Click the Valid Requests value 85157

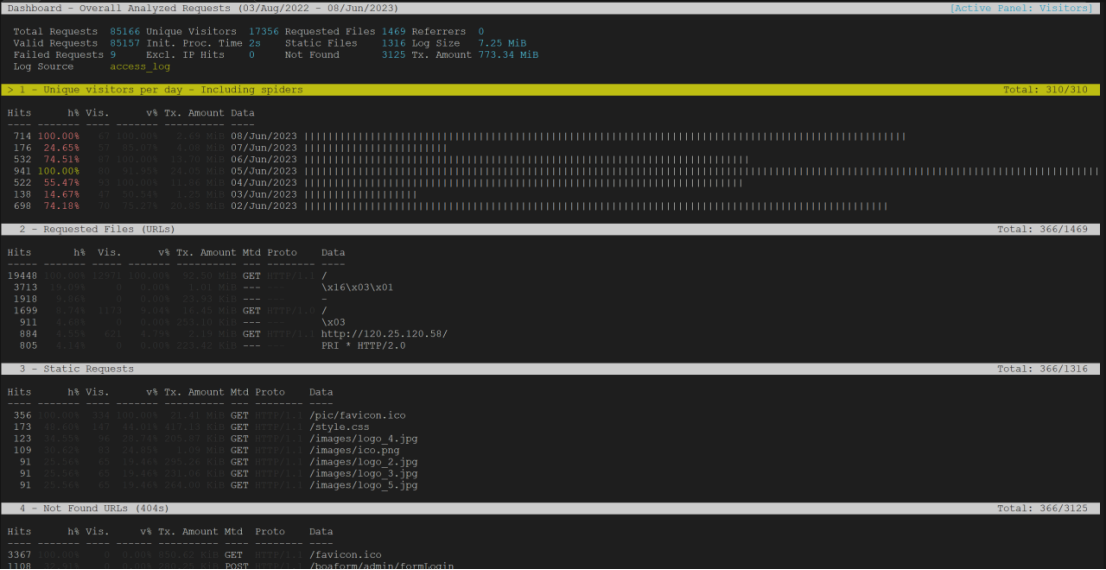[x=125, y=43]
